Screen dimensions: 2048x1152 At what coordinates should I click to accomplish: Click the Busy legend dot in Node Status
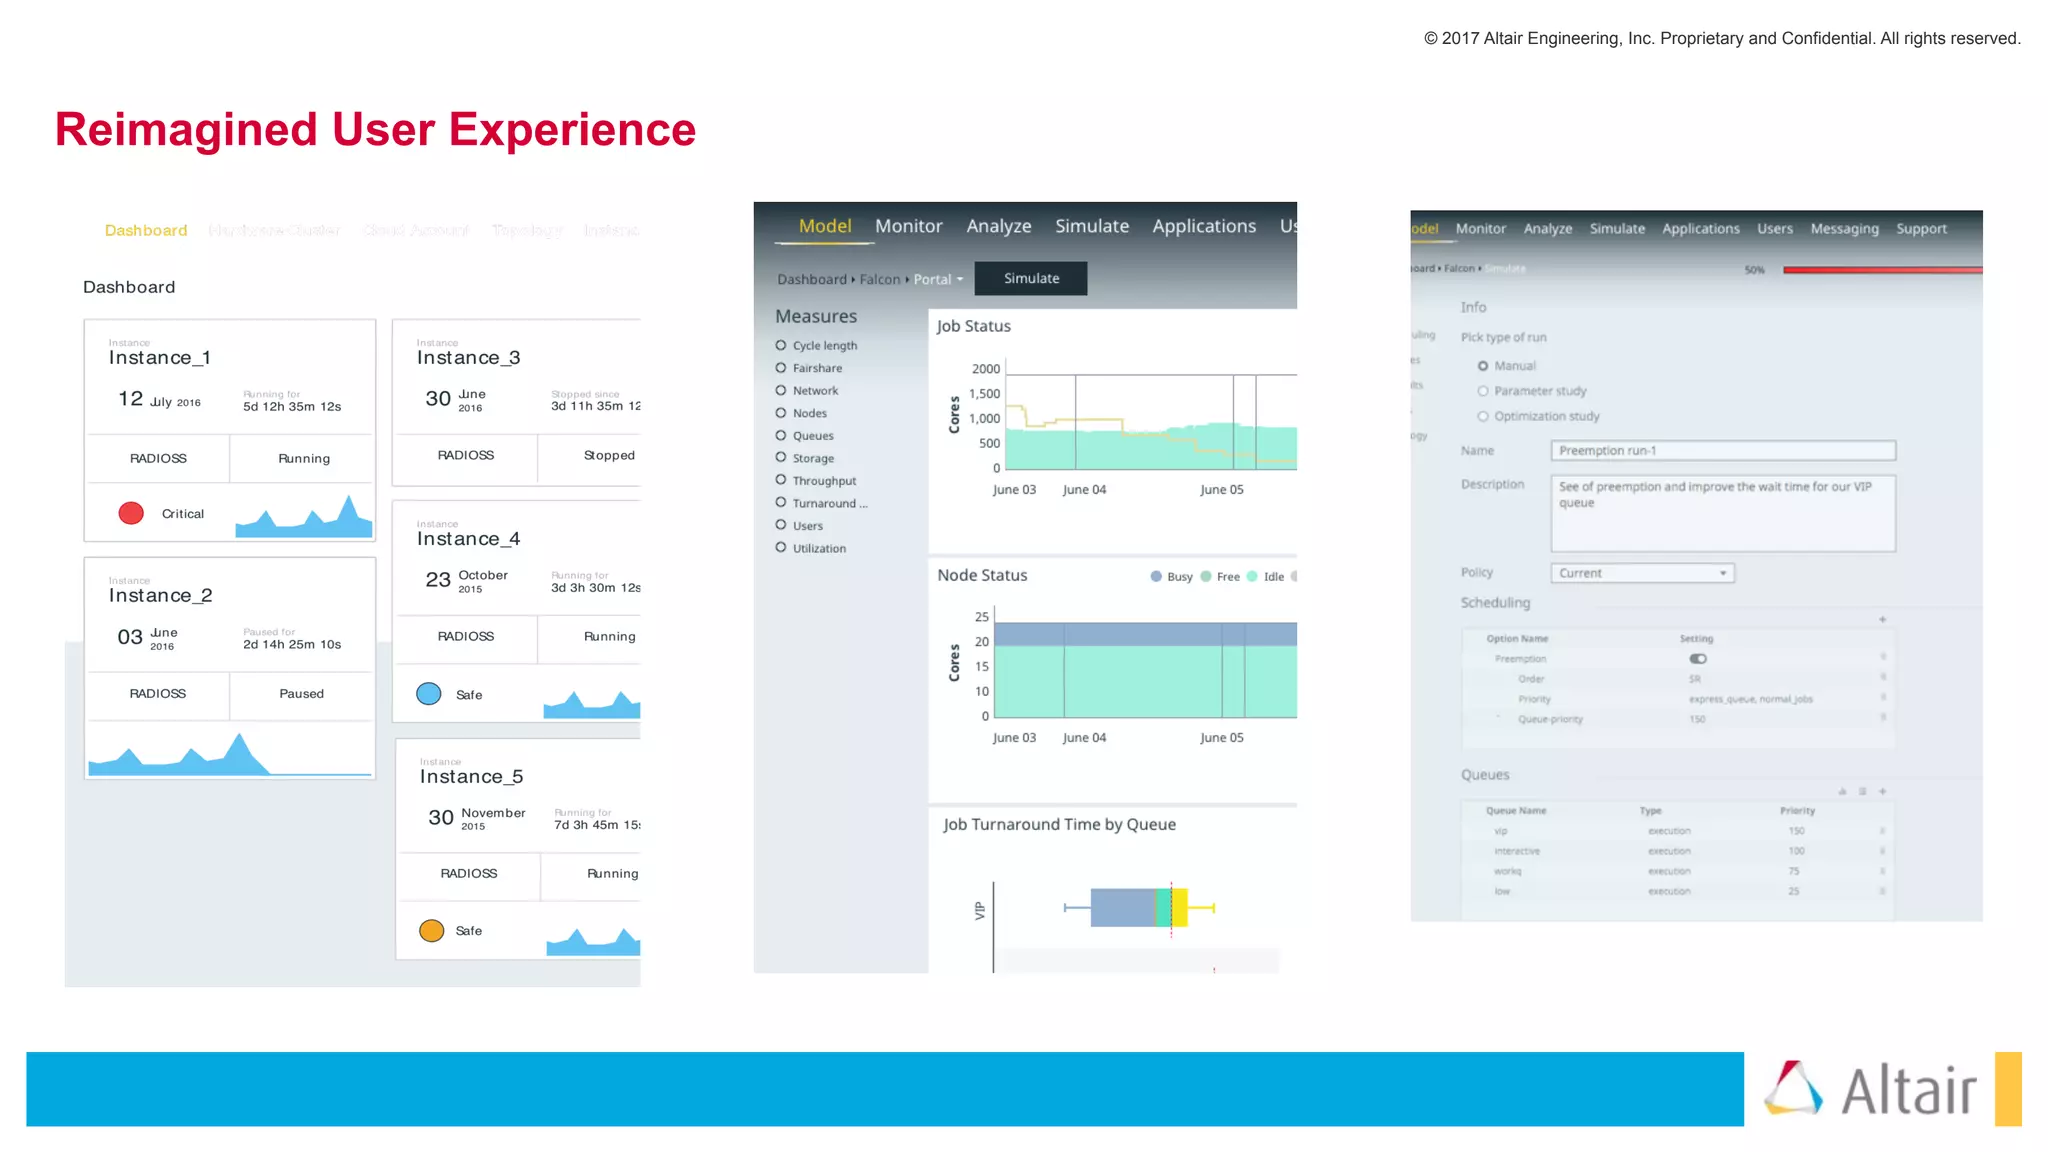pyautogui.click(x=1156, y=577)
